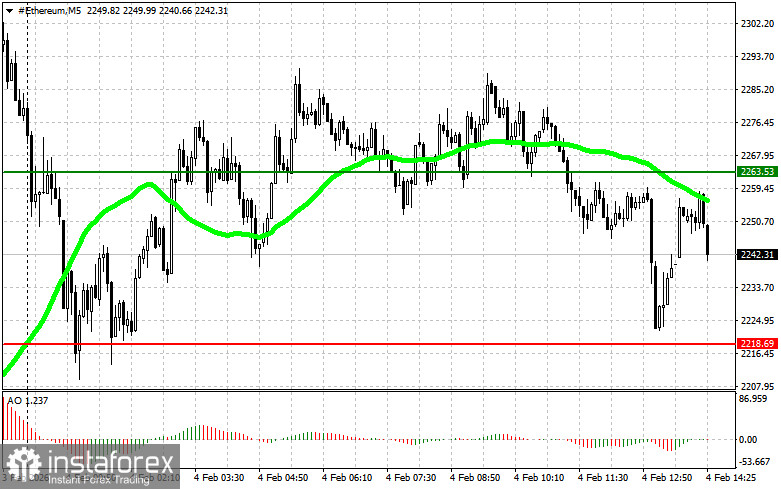The image size is (781, 489).
Task: Click price scale value 2293.70
Action: point(757,57)
